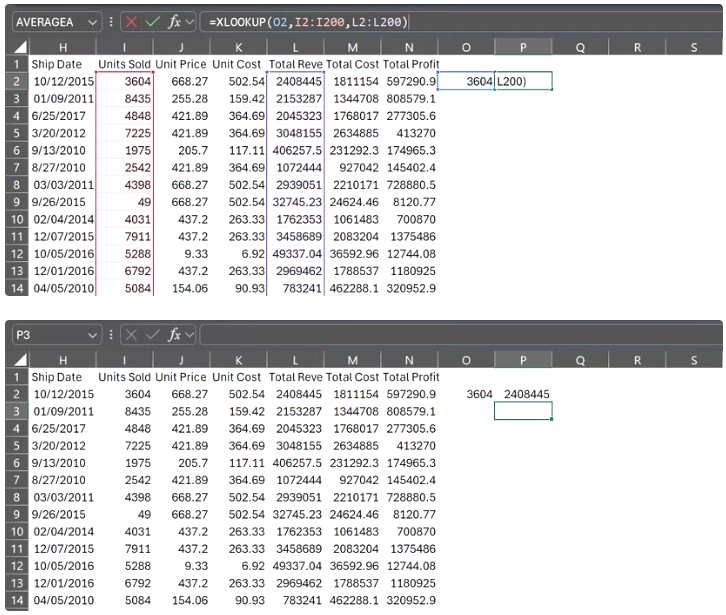Screen dimensions: 726x615
Task: Select column Q header in bottom sheet
Action: [x=580, y=360]
